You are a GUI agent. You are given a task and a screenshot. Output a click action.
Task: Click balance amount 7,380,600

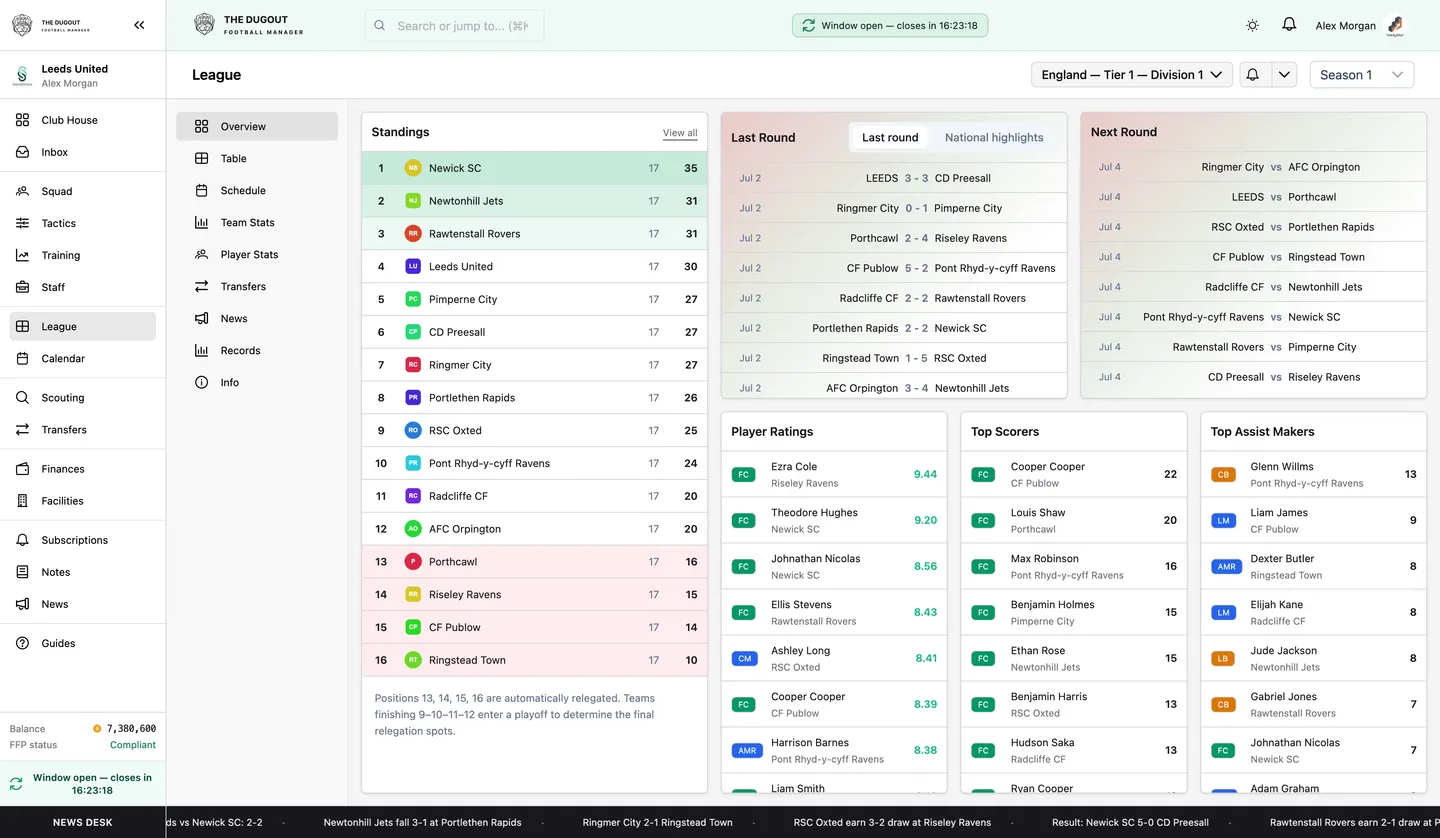pos(131,729)
